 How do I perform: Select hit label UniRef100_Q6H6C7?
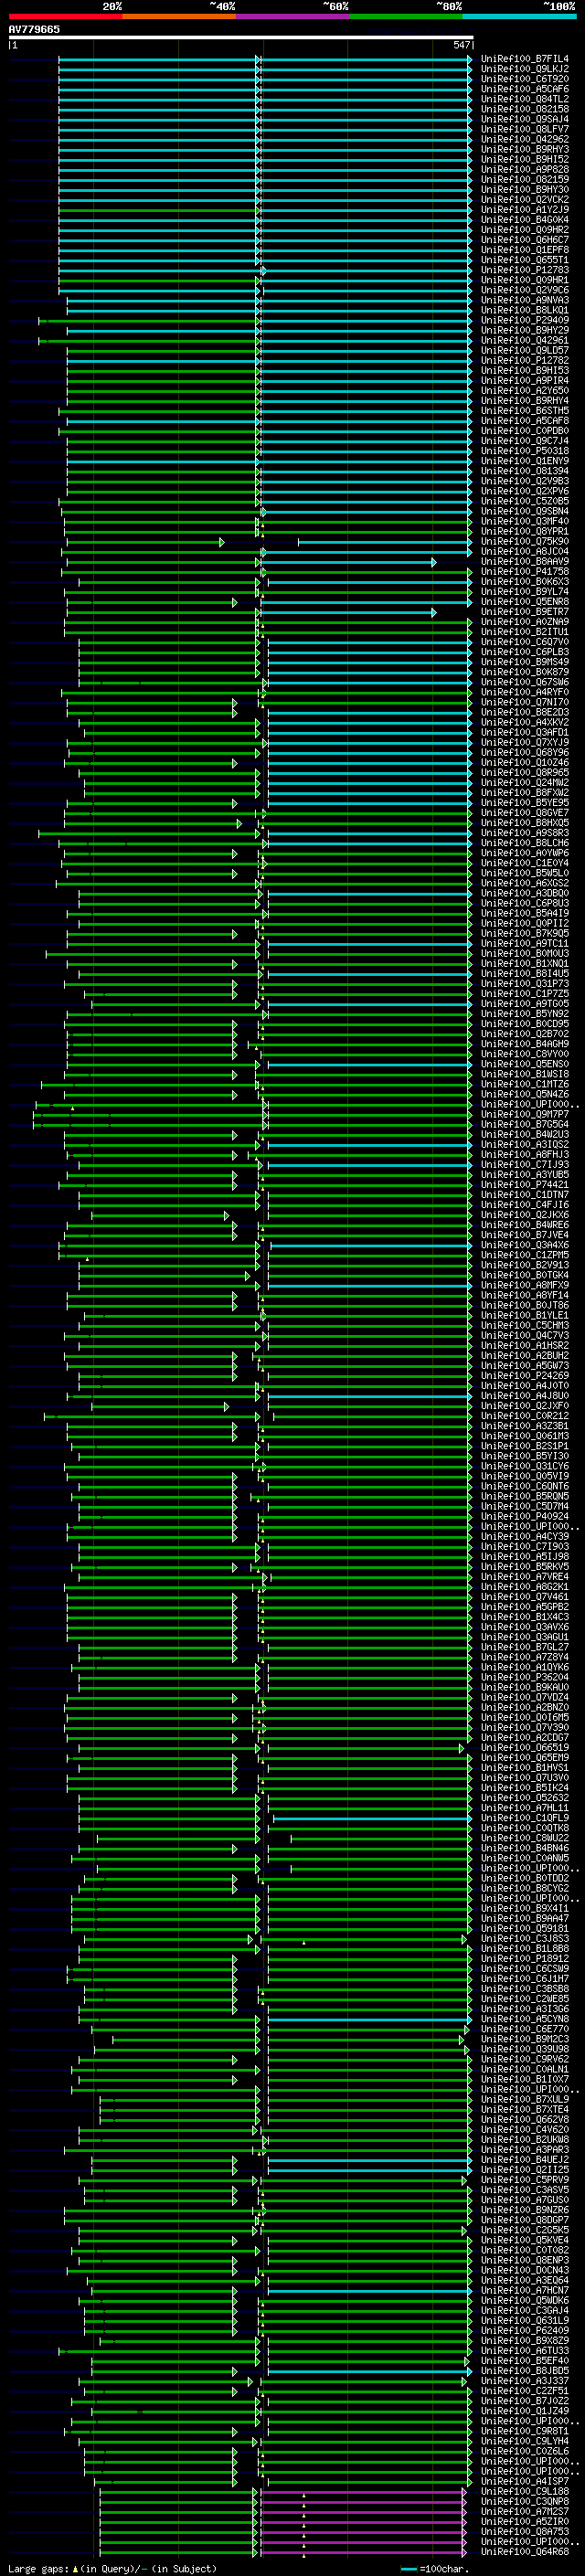[x=524, y=240]
